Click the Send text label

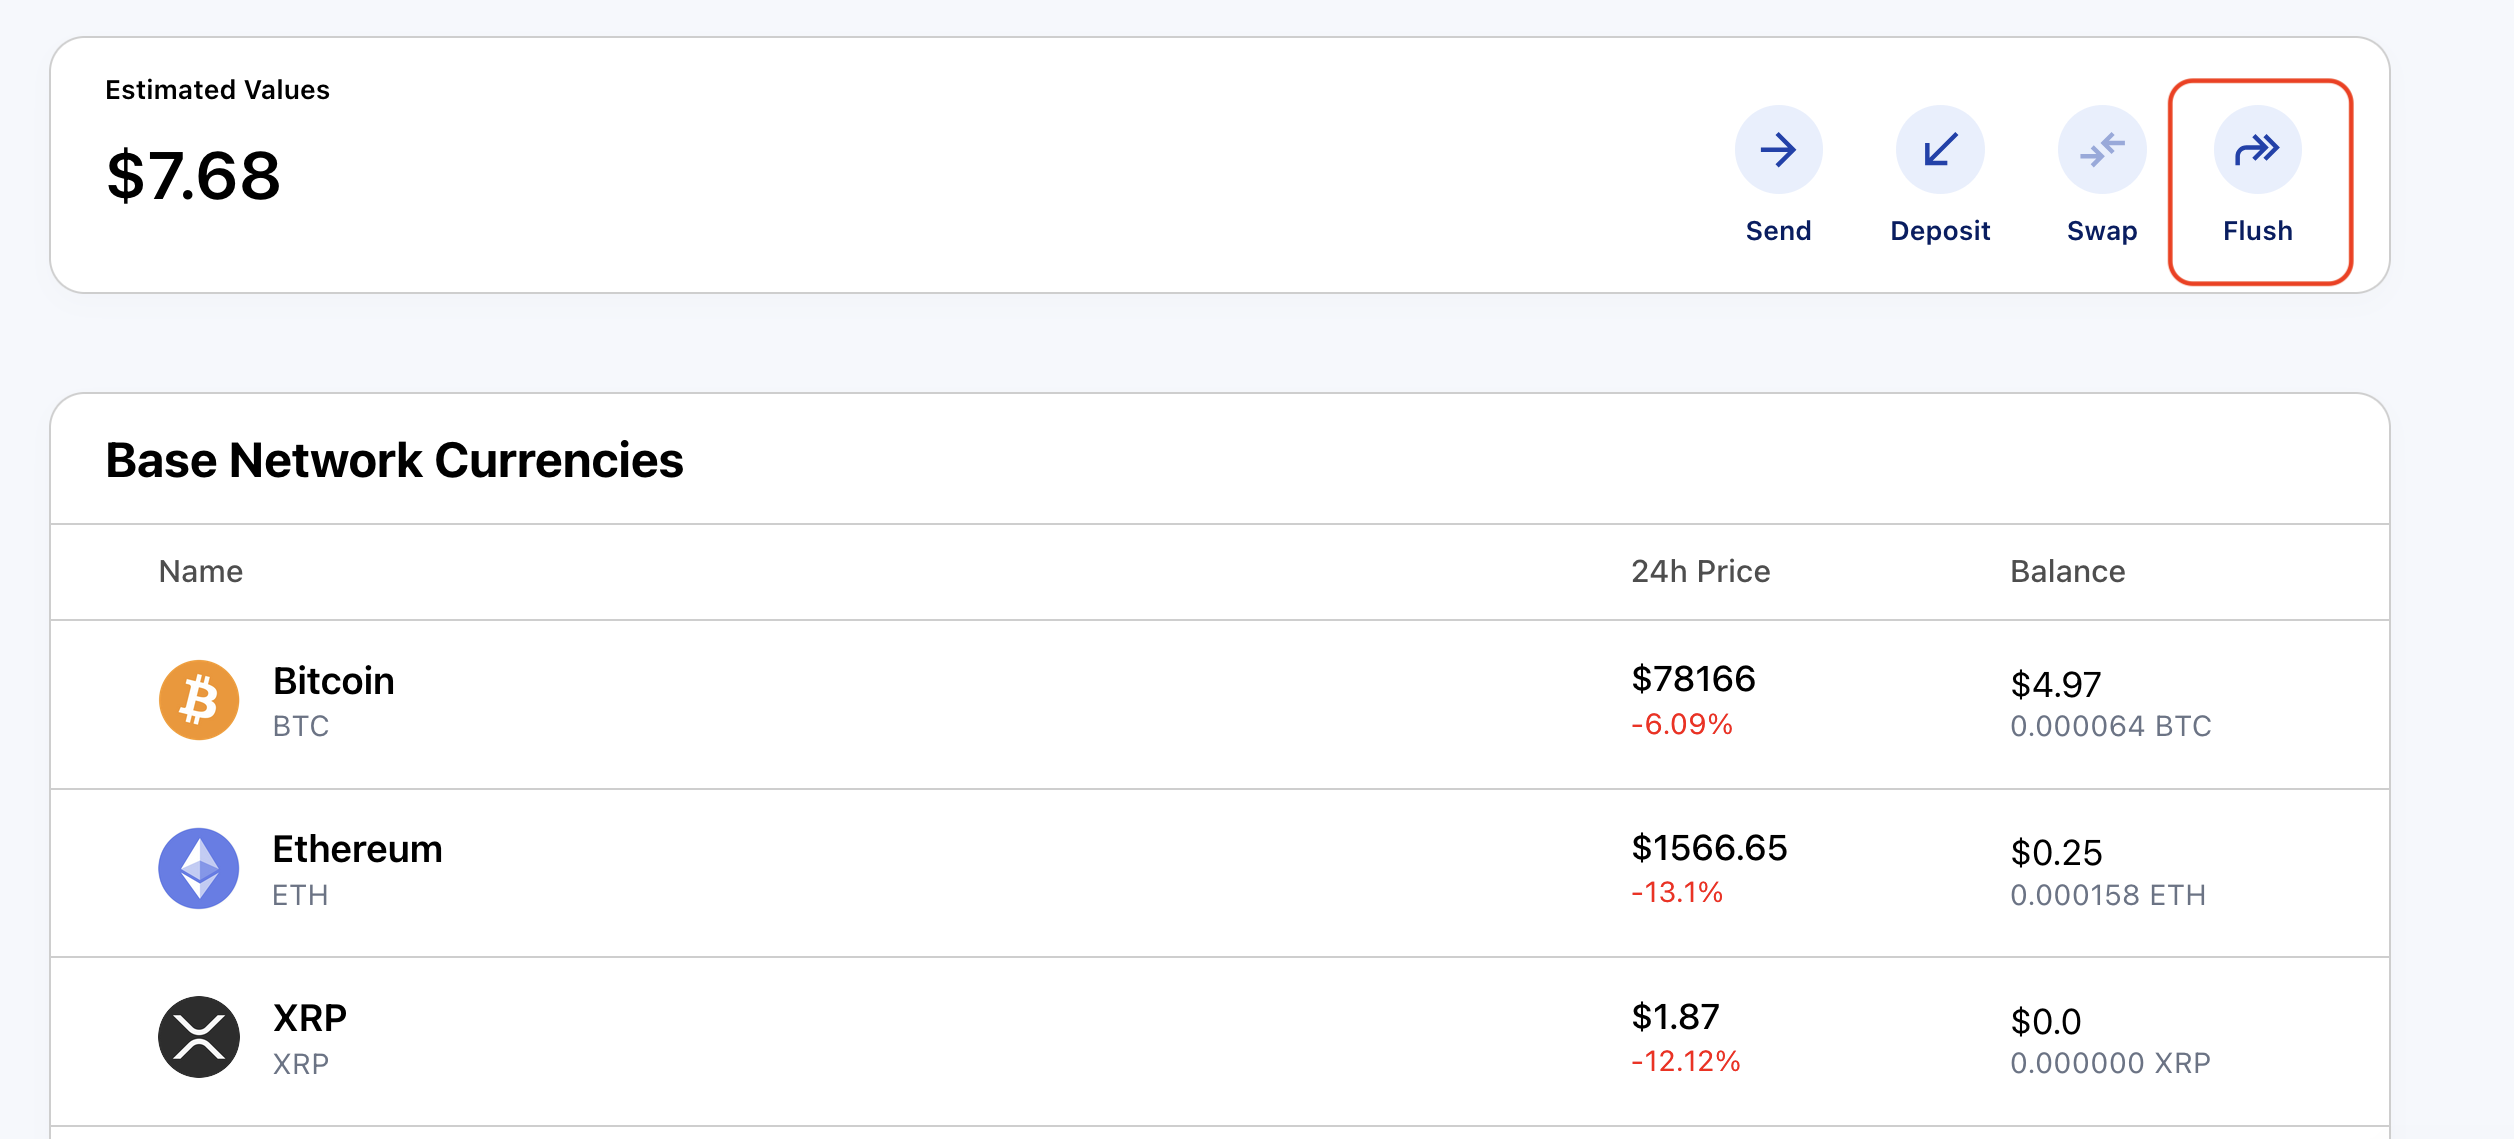1778,231
